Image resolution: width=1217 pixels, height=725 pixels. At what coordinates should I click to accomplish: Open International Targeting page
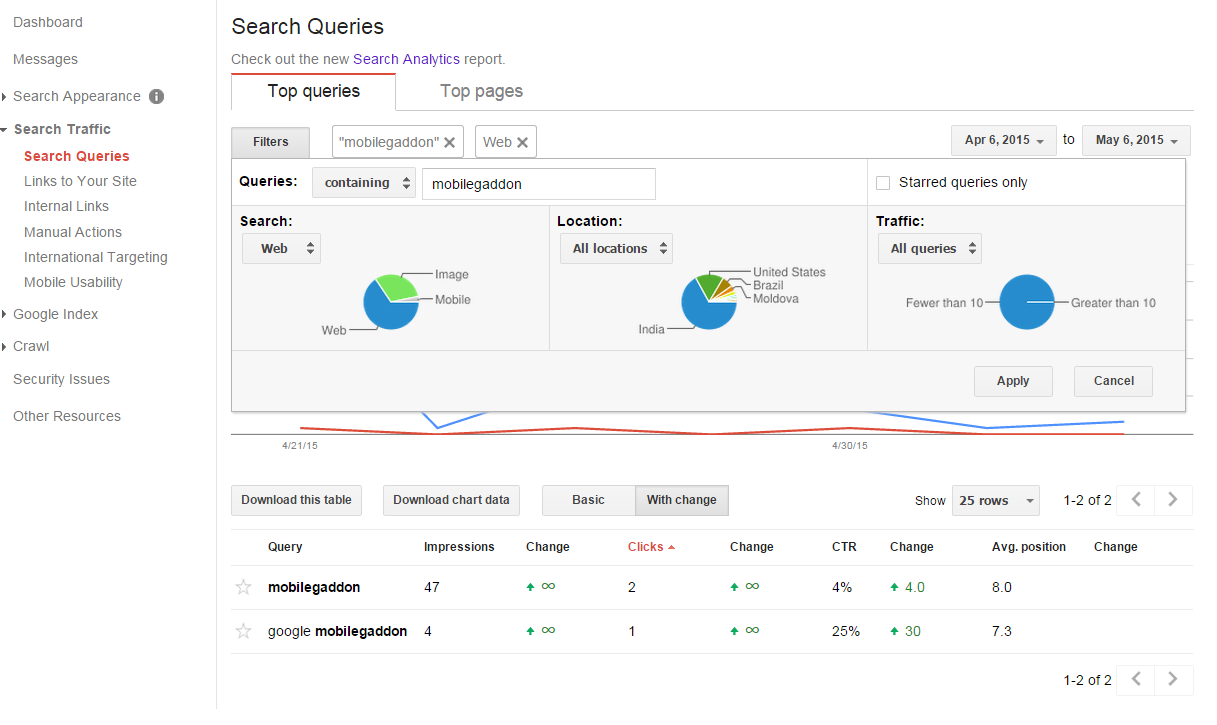(96, 257)
